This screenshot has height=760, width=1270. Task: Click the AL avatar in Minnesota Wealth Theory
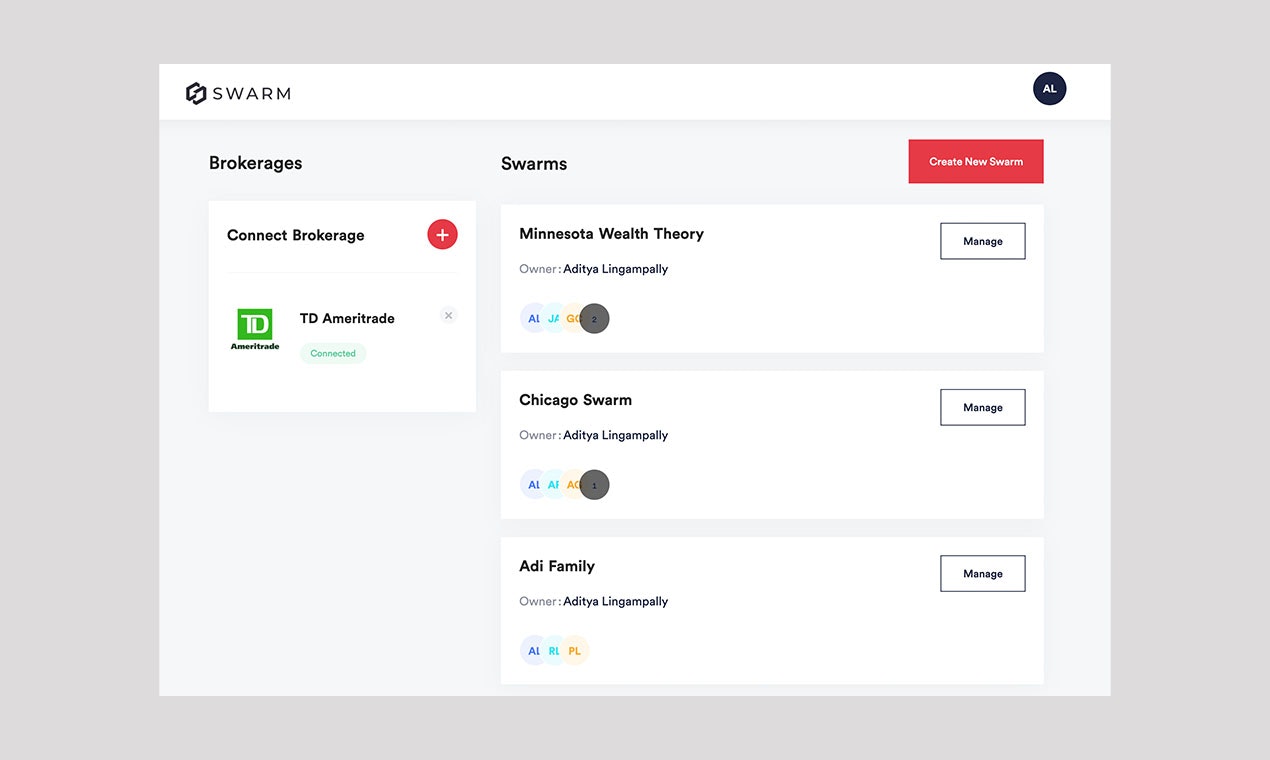click(x=533, y=318)
